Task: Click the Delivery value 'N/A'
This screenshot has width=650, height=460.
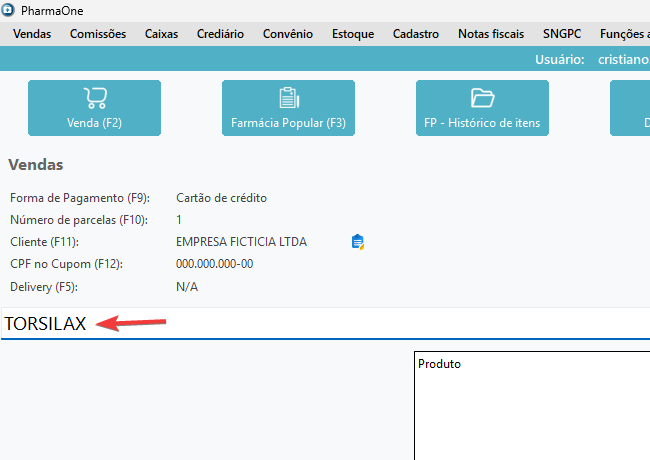Action: point(187,287)
